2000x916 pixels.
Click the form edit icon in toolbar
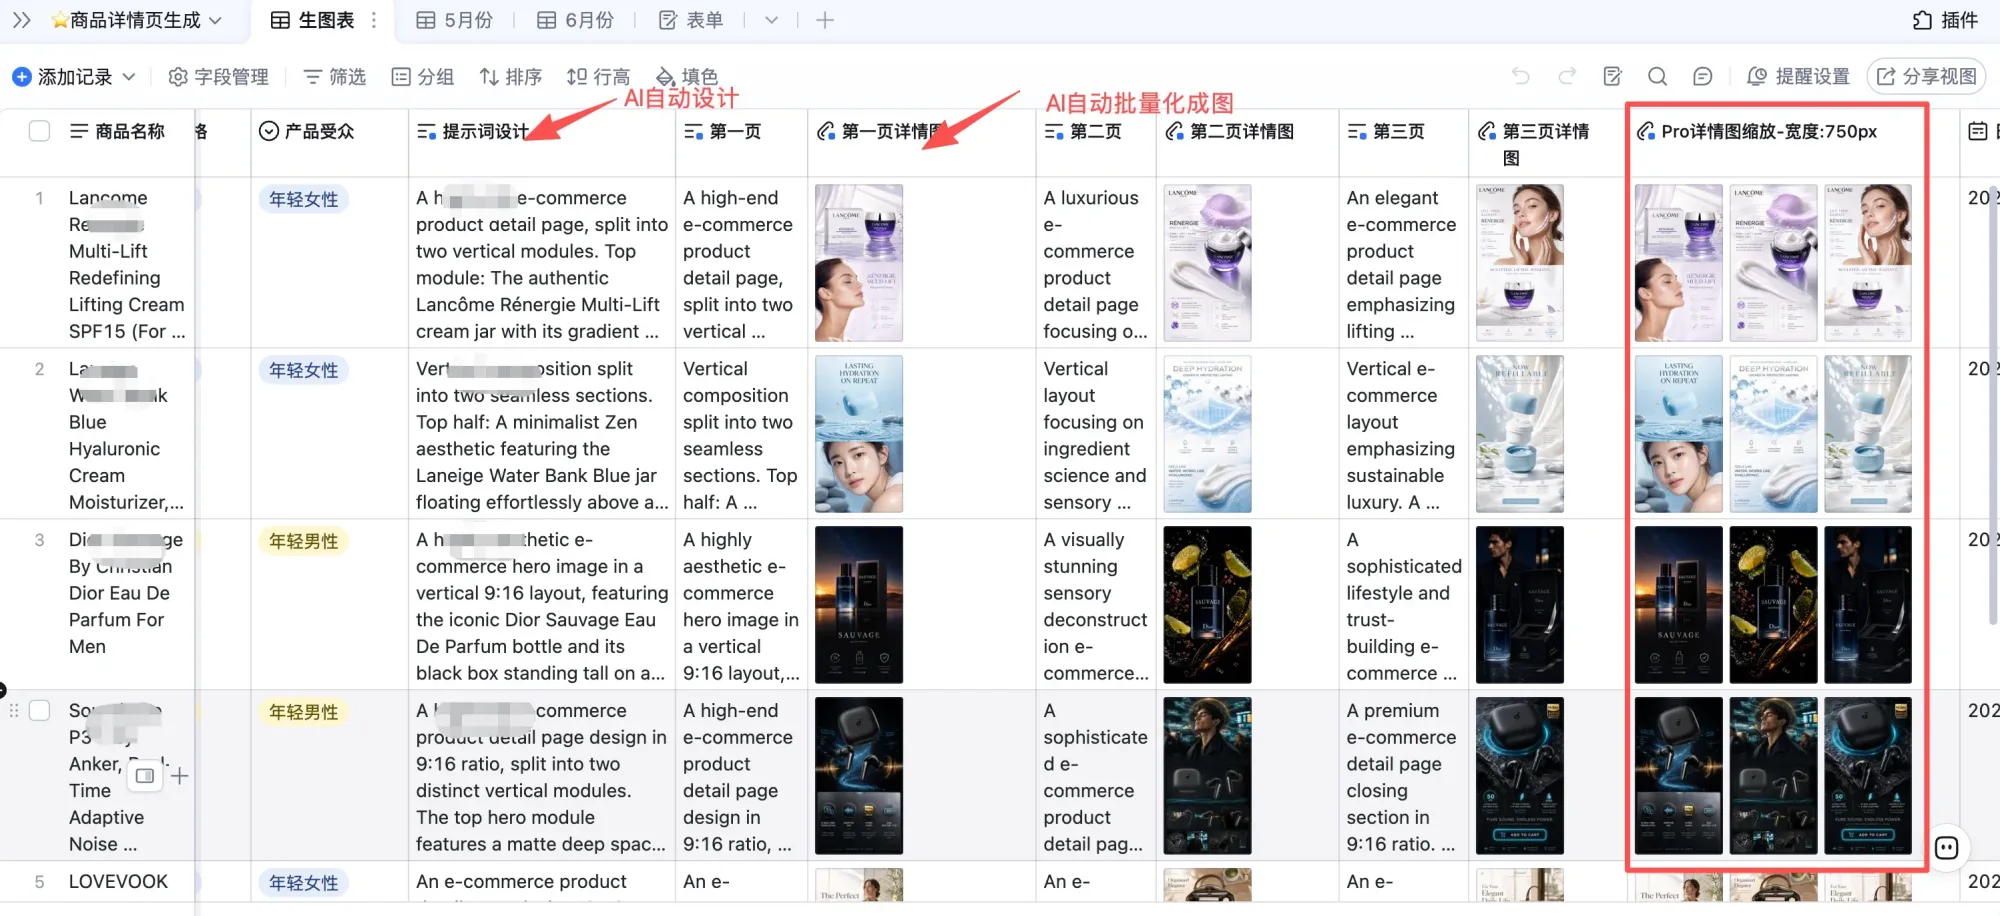click(1612, 77)
